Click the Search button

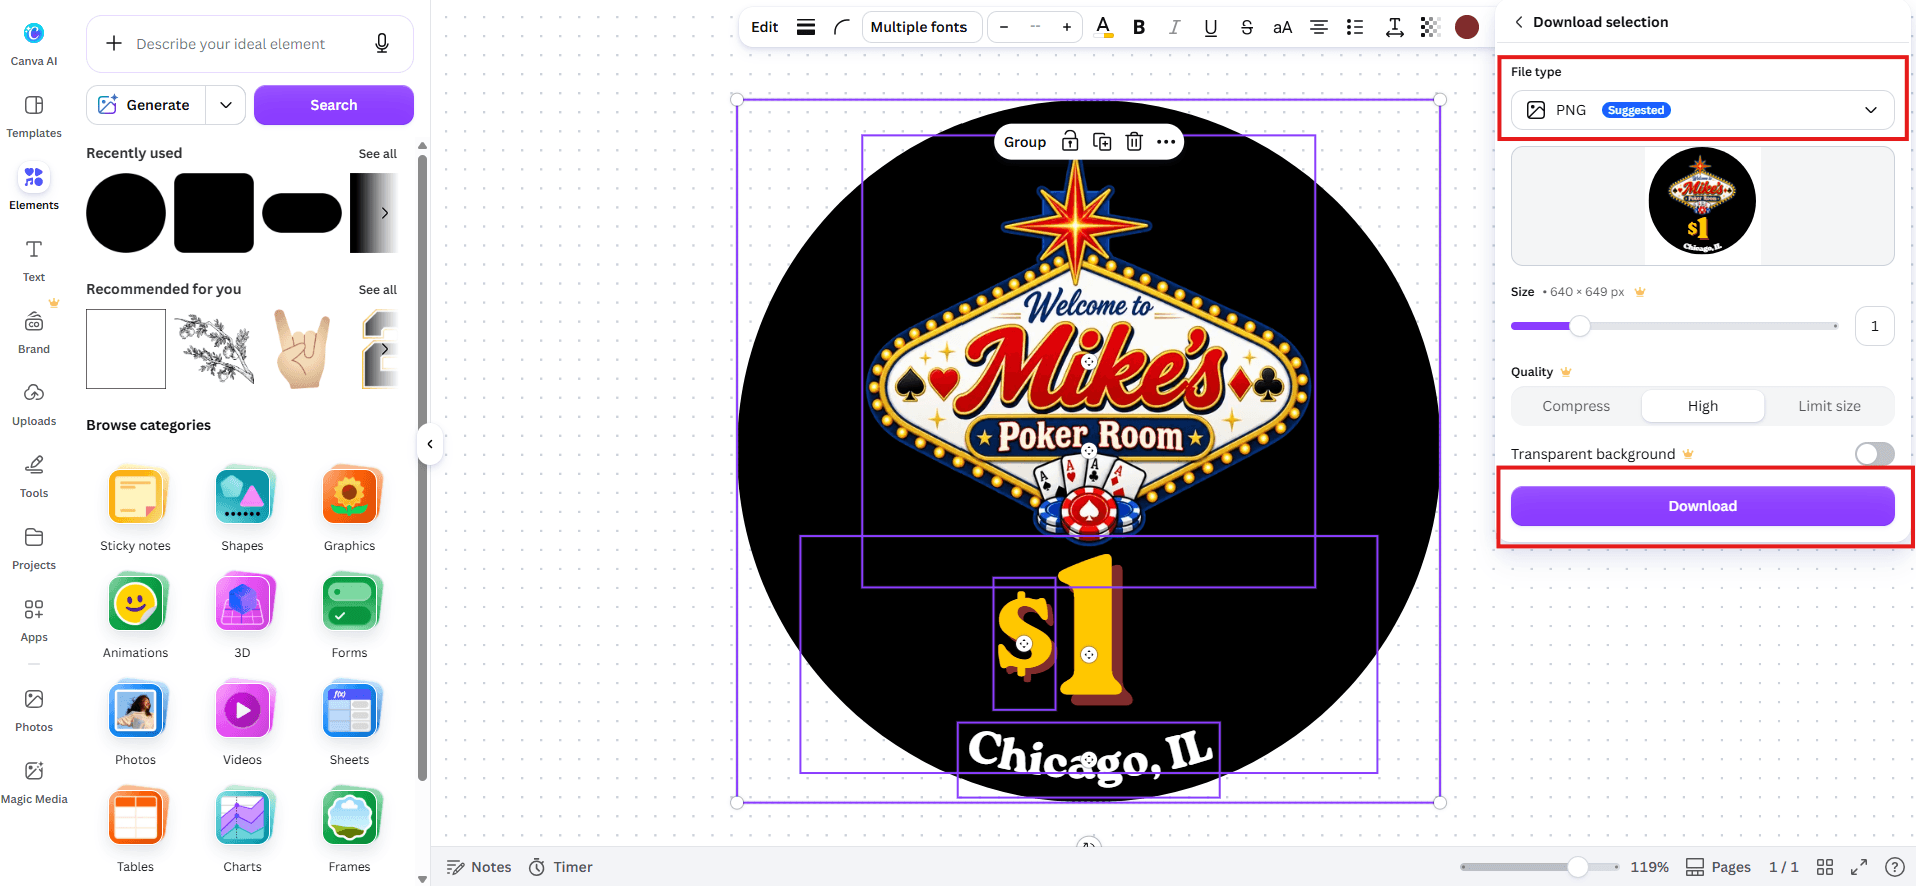(x=334, y=105)
